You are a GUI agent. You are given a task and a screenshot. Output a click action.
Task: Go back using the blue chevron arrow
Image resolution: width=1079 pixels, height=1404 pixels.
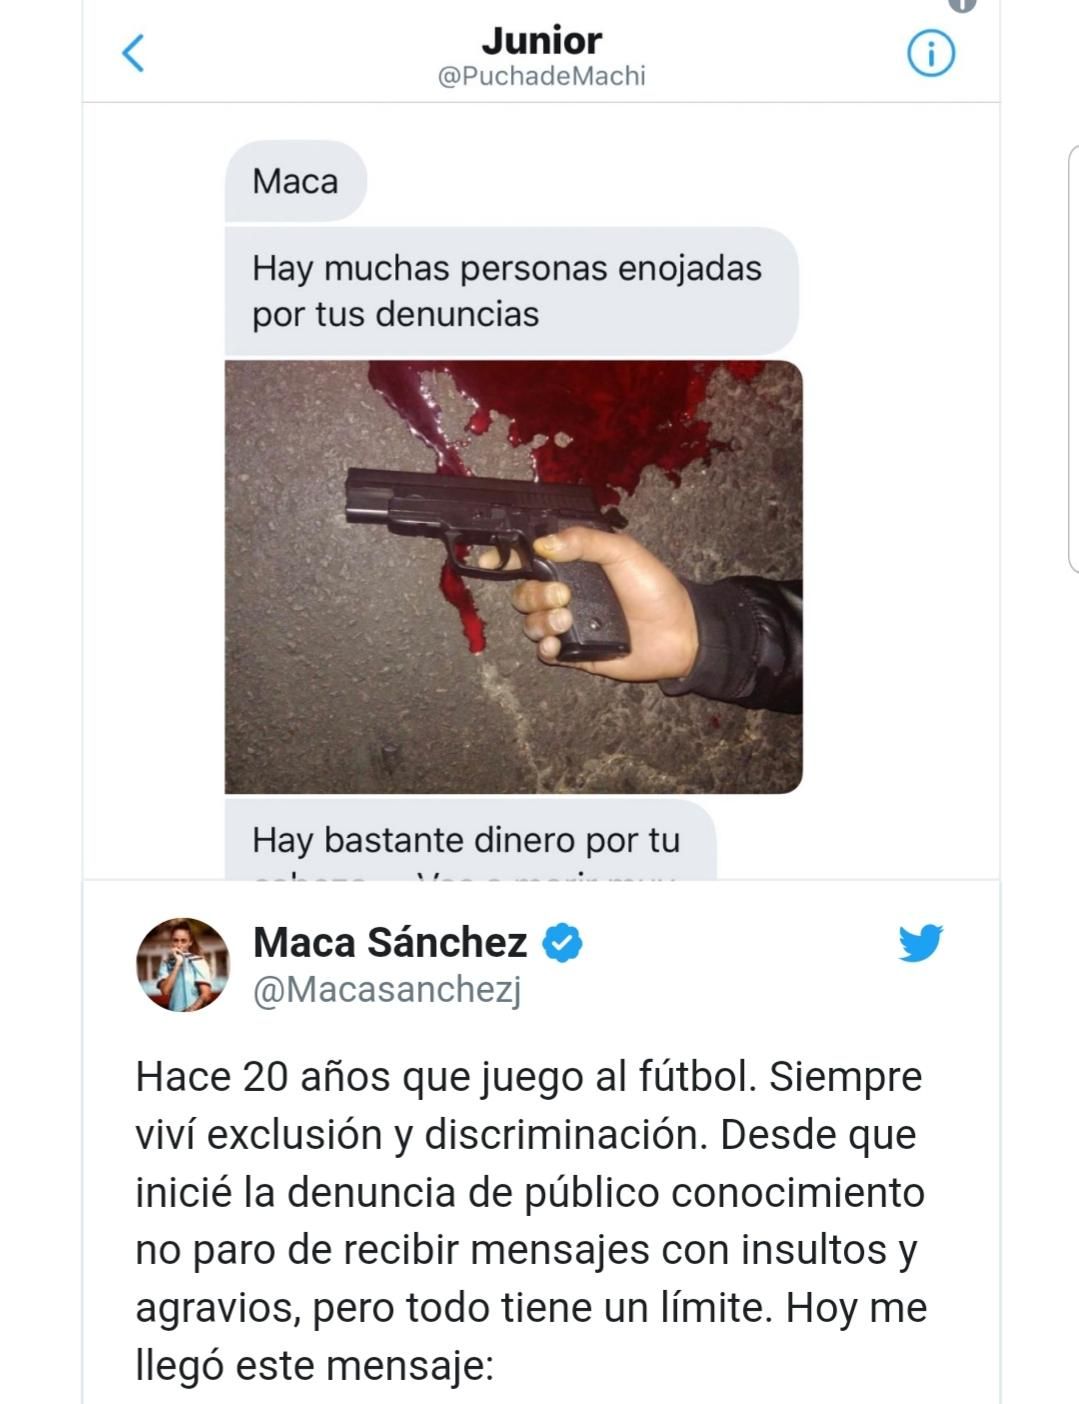point(133,53)
